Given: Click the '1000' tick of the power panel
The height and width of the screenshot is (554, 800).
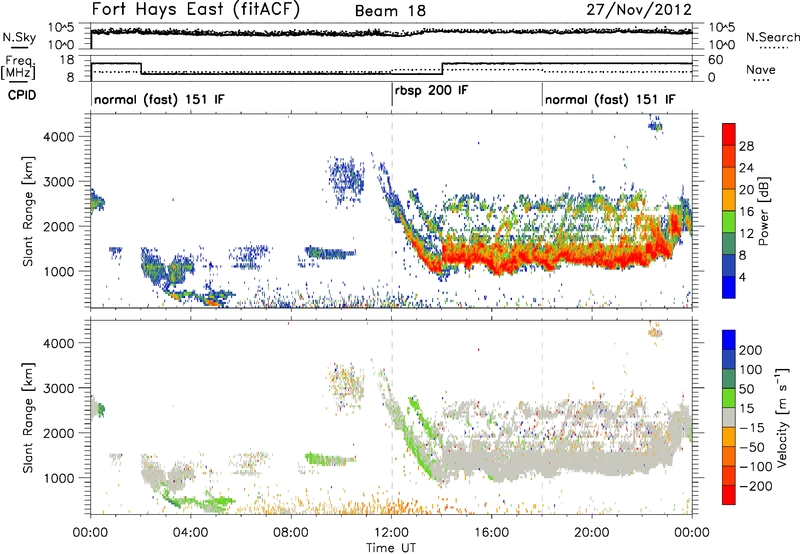Looking at the screenshot, I should pos(58,271).
